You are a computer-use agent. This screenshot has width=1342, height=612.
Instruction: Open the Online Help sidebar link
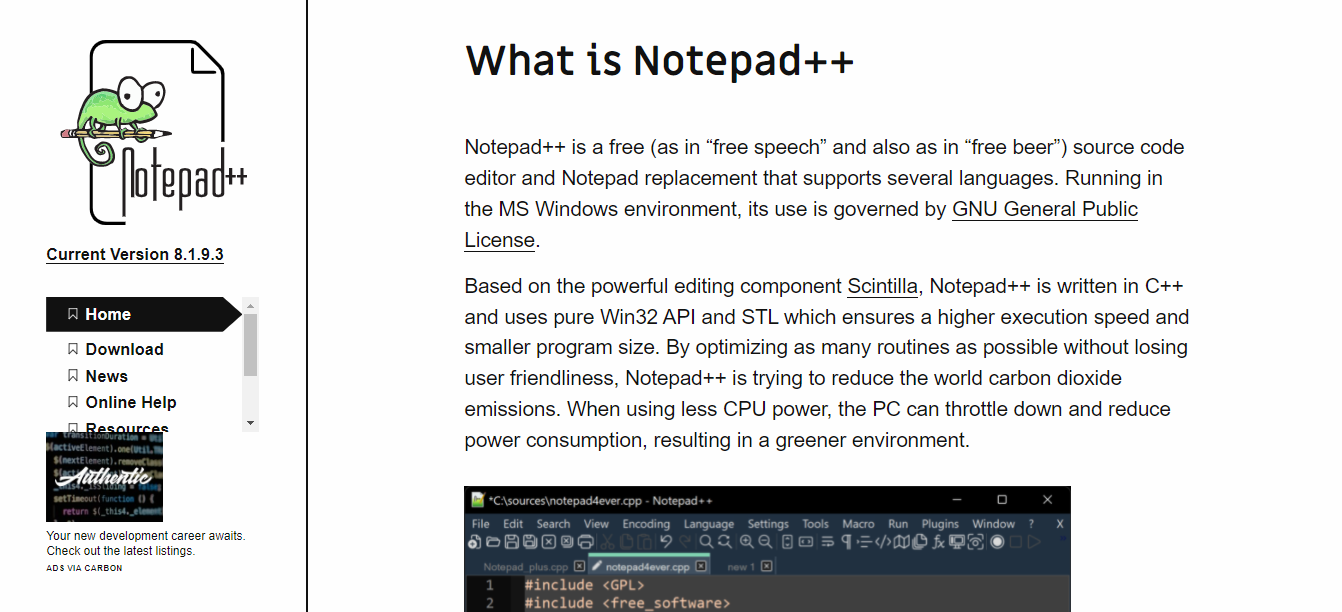tap(131, 402)
